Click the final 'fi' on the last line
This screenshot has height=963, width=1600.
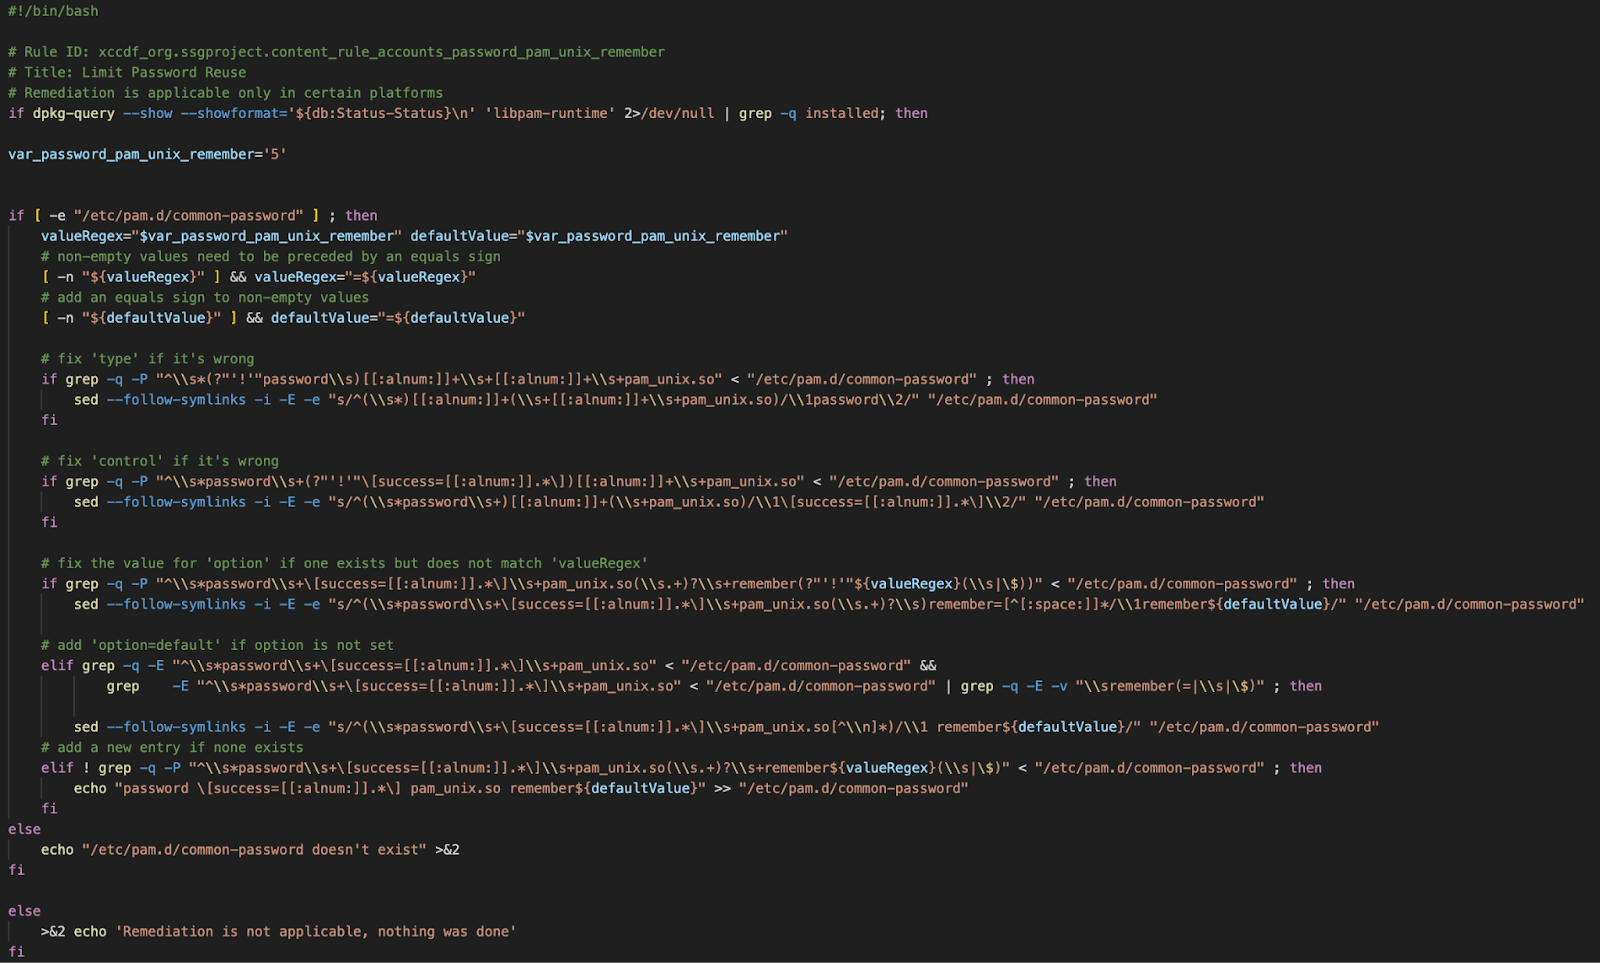pos(16,952)
